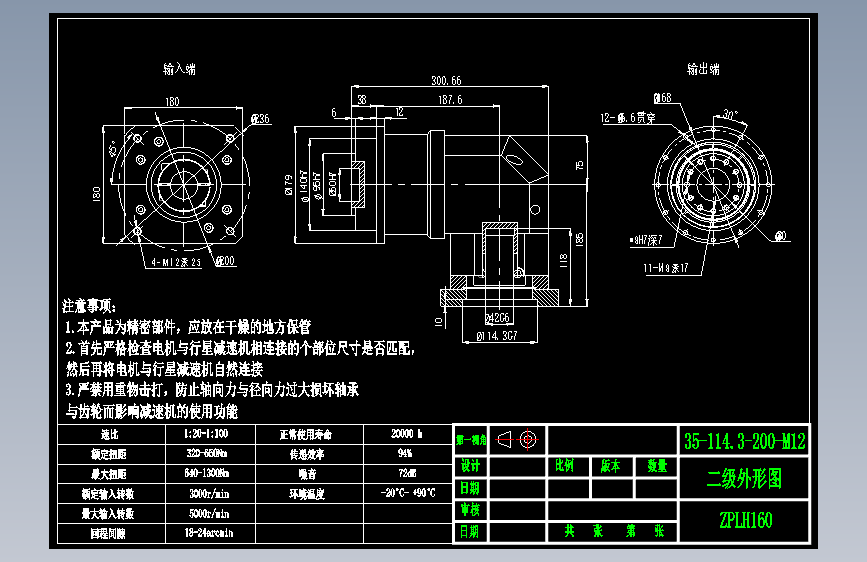Click the 'Ø114.3G7' diameter dimension
Screen dimensions: 867x562
pos(497,336)
